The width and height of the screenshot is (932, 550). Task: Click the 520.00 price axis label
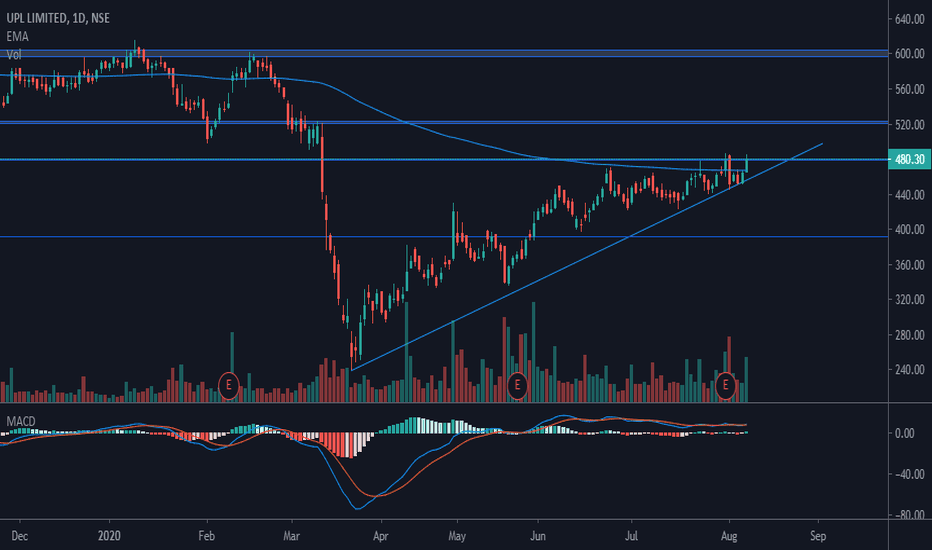click(909, 124)
